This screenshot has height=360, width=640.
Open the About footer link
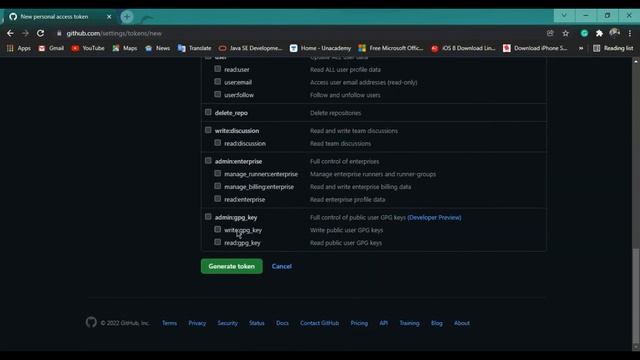462,323
